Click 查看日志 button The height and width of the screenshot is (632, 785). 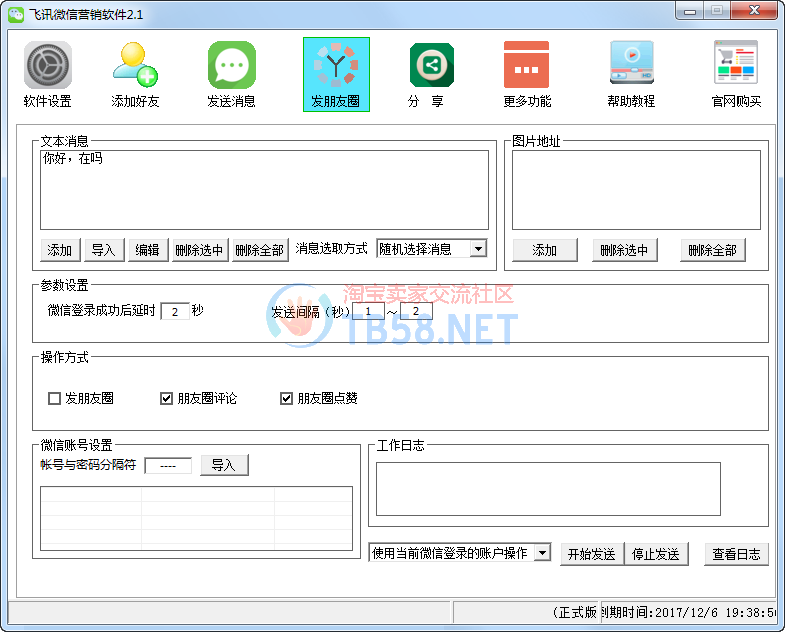[x=736, y=554]
